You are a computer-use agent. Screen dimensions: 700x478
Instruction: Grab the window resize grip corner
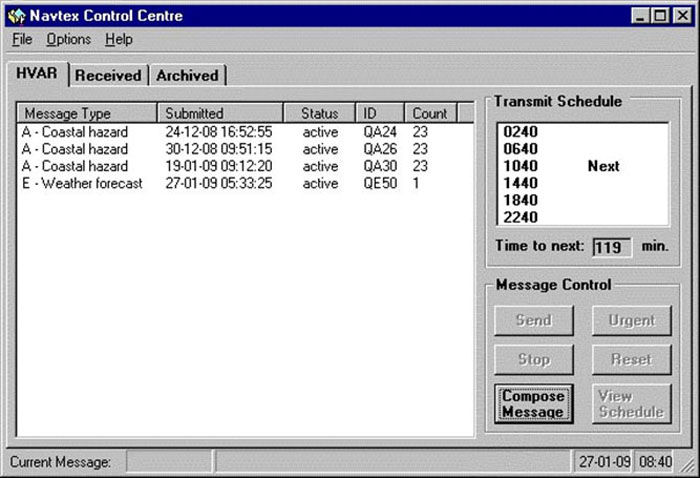pyautogui.click(x=687, y=465)
